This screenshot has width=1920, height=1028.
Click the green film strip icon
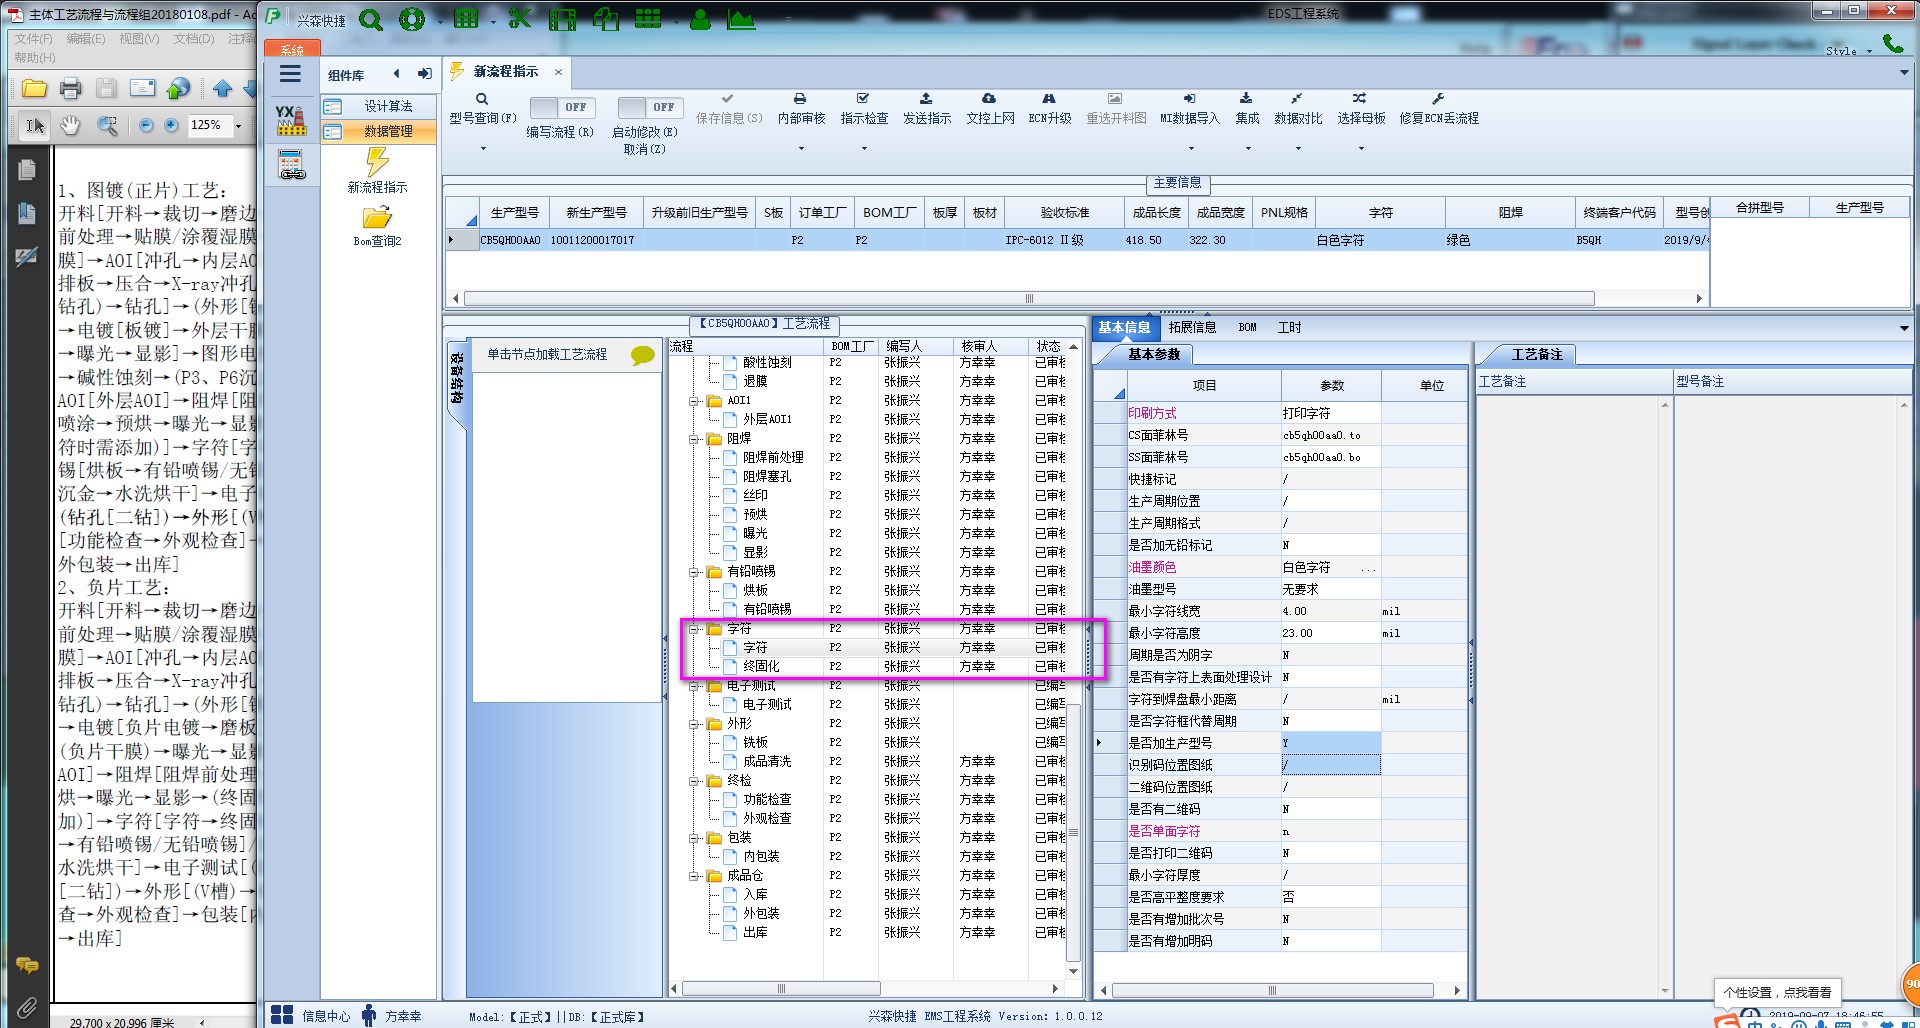(x=563, y=19)
